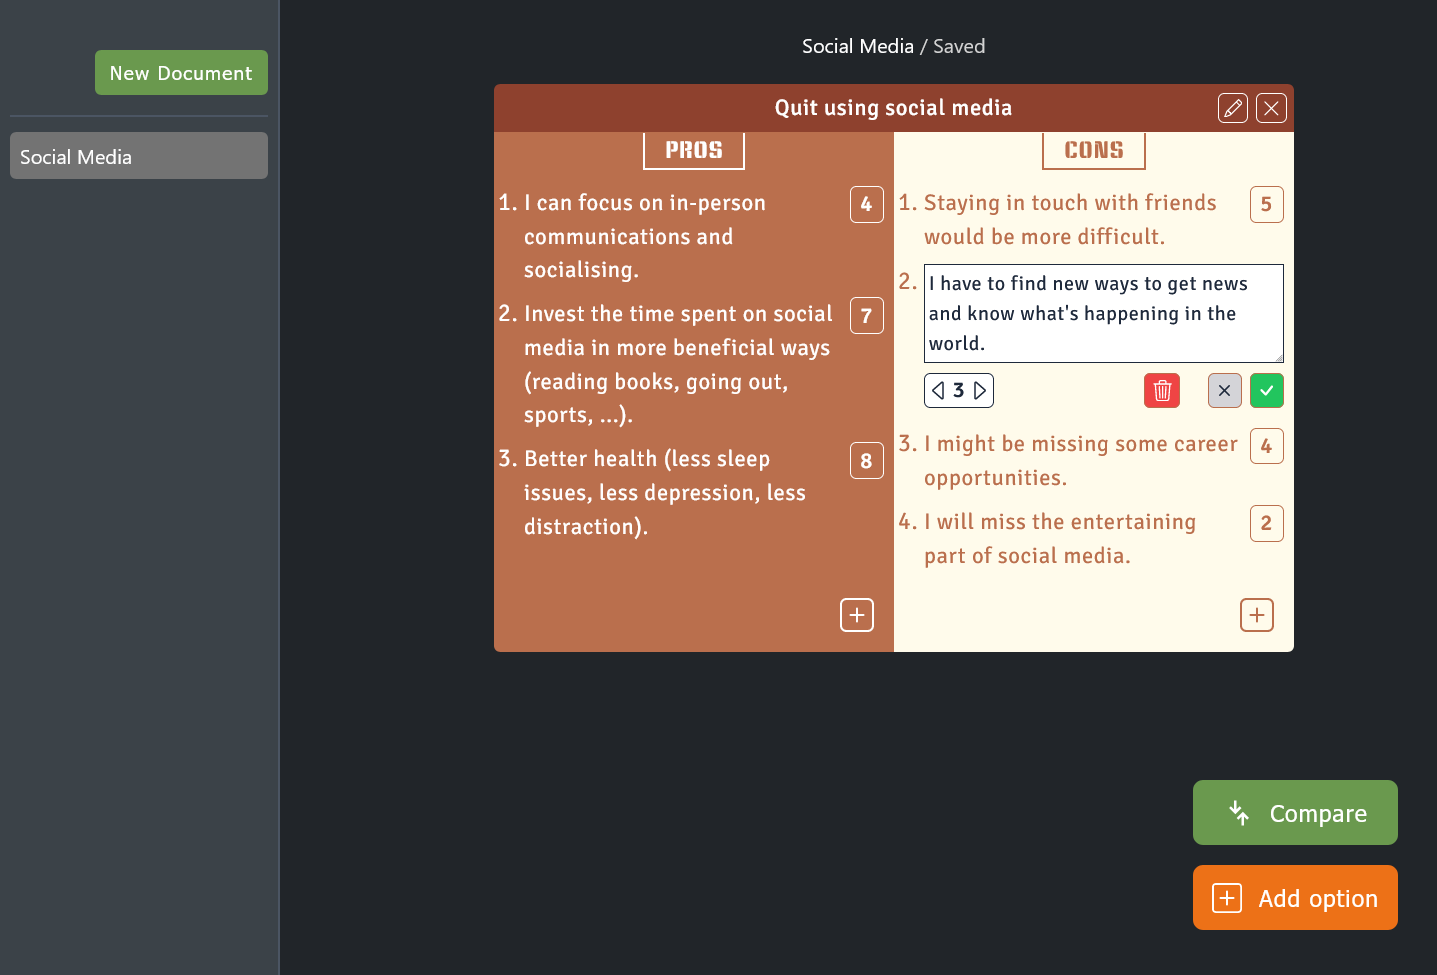Image resolution: width=1437 pixels, height=975 pixels.
Task: Select the weight 5 badge on staying in touch
Action: tap(1266, 204)
